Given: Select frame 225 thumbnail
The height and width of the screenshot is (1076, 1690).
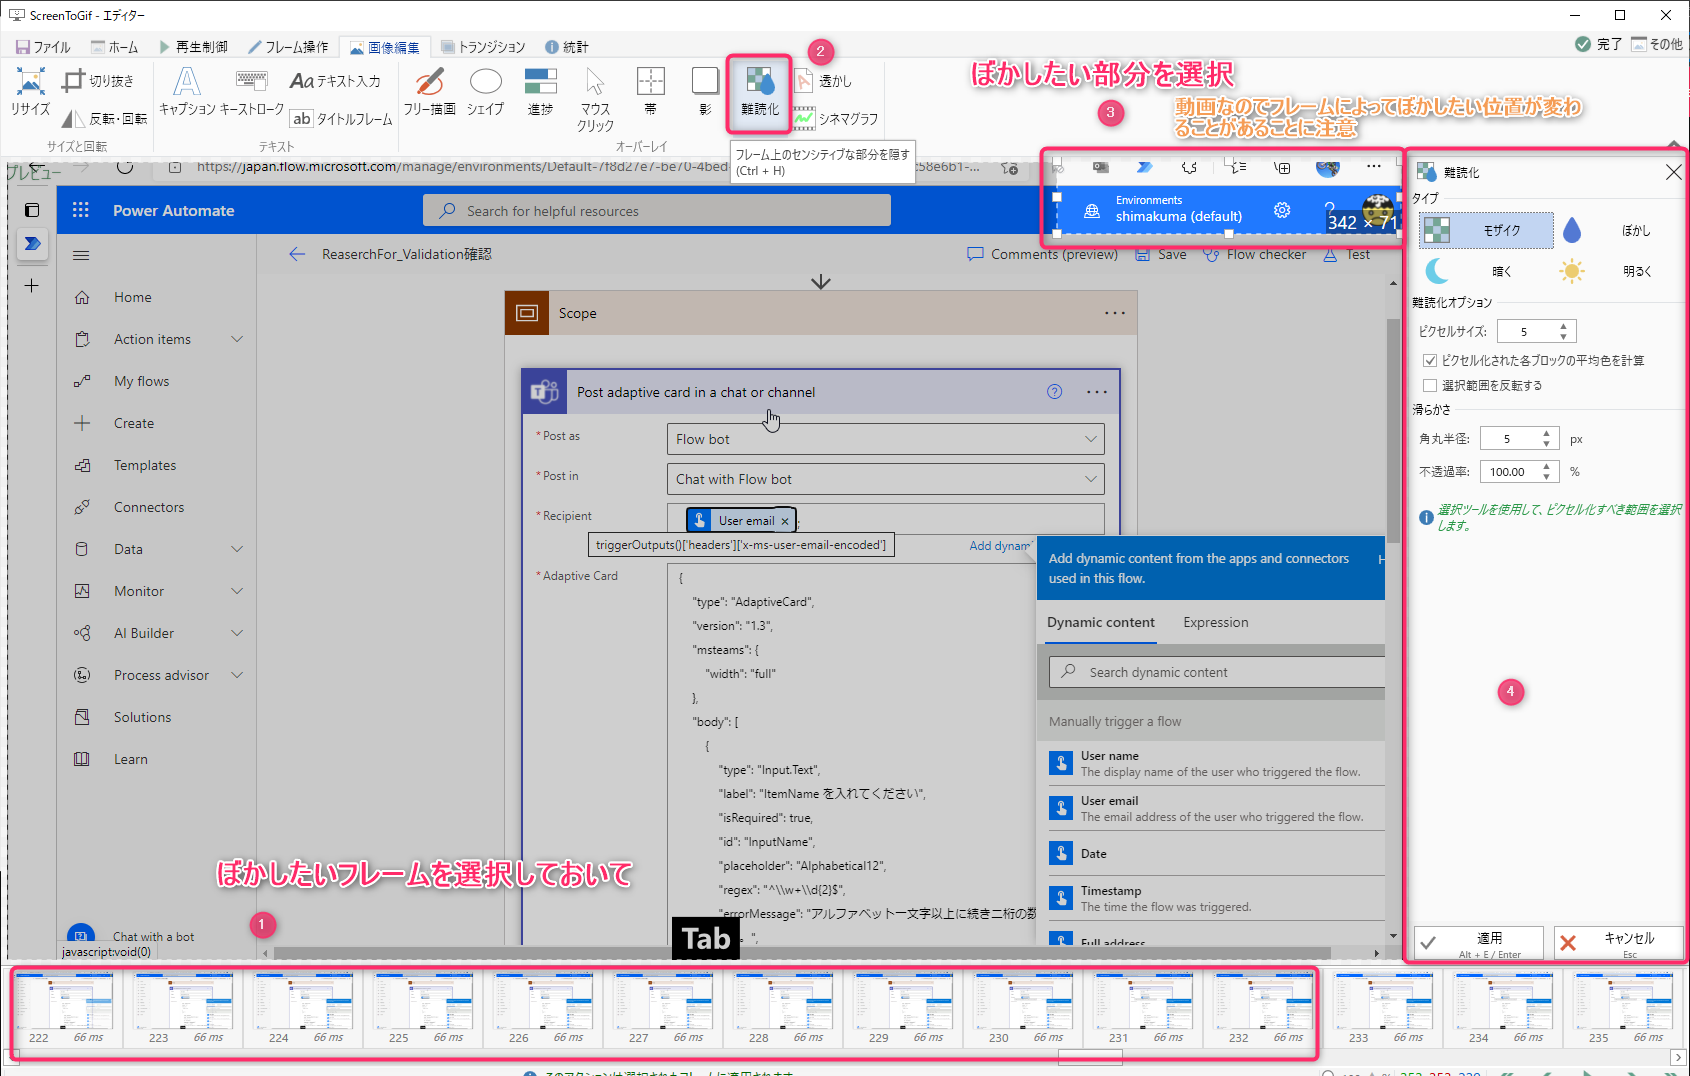Looking at the screenshot, I should 423,1007.
